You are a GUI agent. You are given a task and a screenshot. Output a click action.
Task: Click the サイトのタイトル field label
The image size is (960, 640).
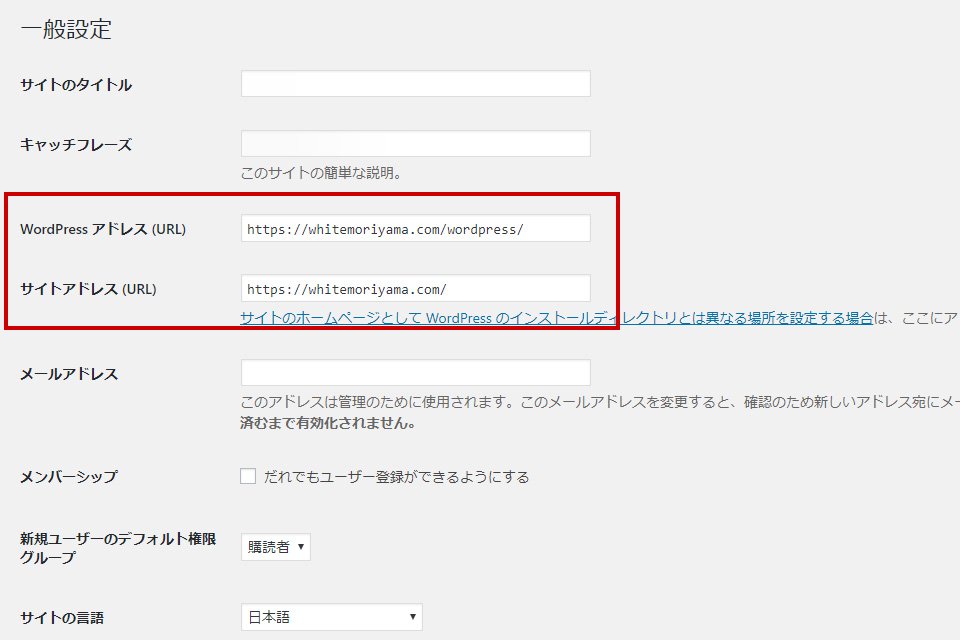(76, 85)
